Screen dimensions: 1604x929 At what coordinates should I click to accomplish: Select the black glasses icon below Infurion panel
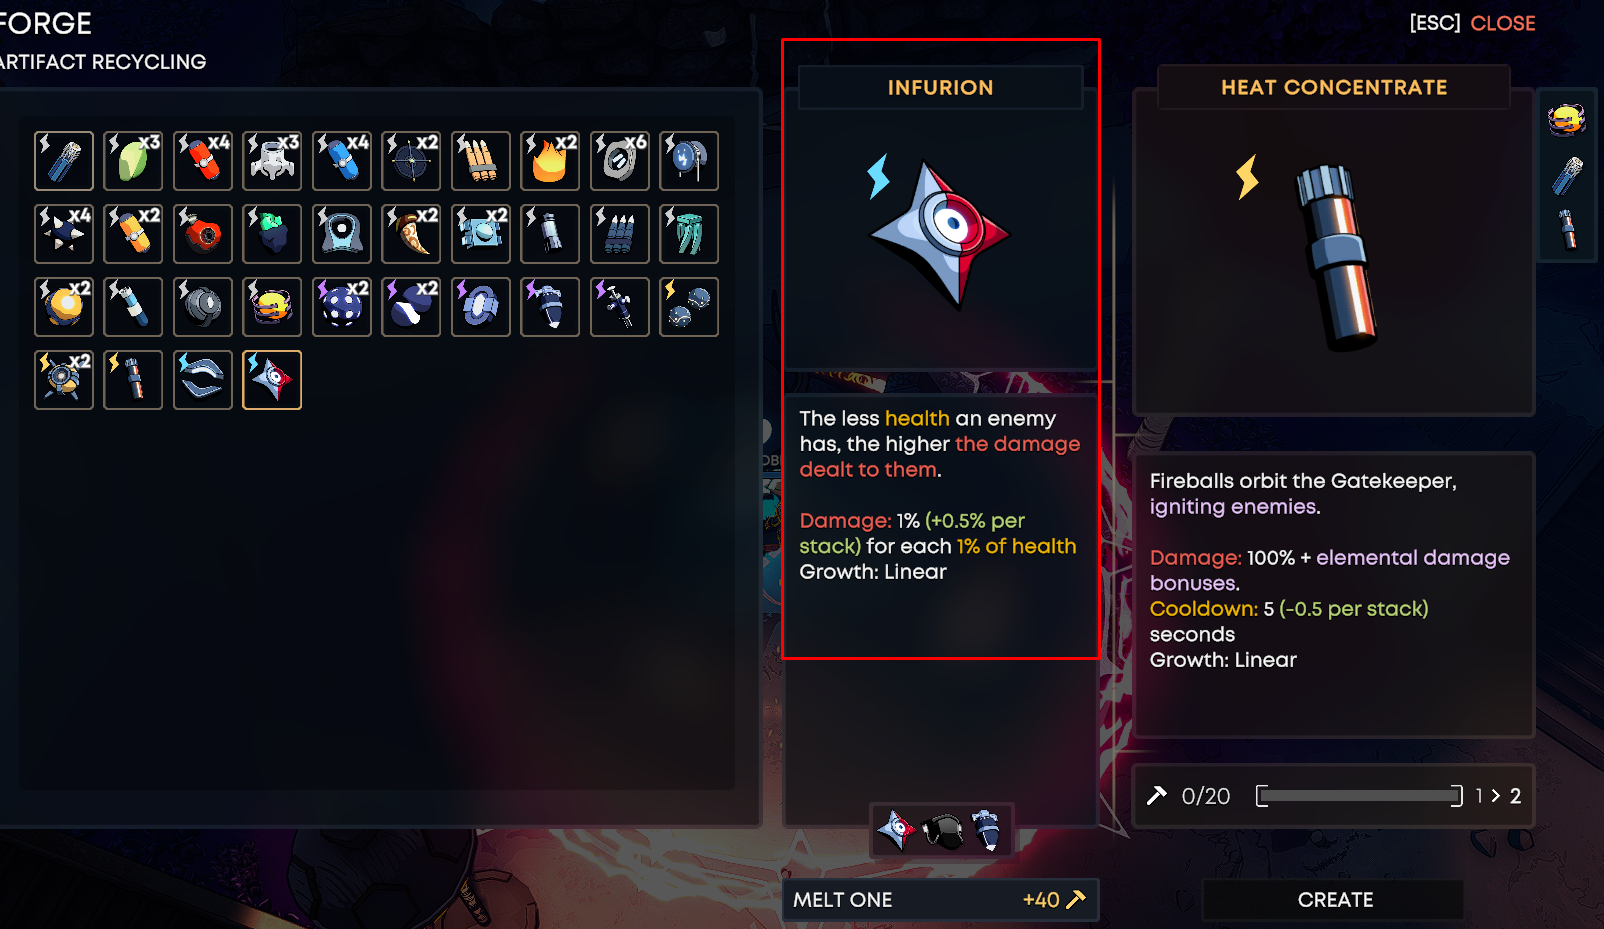(x=942, y=830)
